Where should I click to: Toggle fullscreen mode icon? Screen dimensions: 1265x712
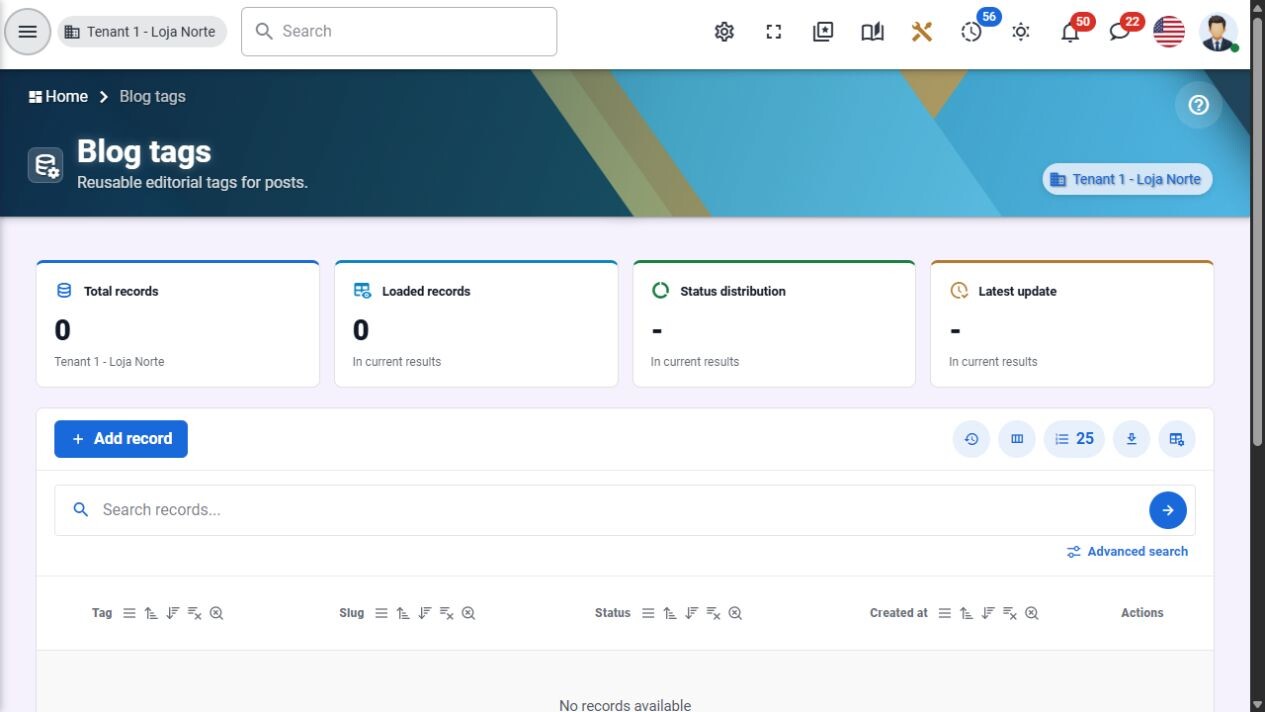click(x=774, y=32)
